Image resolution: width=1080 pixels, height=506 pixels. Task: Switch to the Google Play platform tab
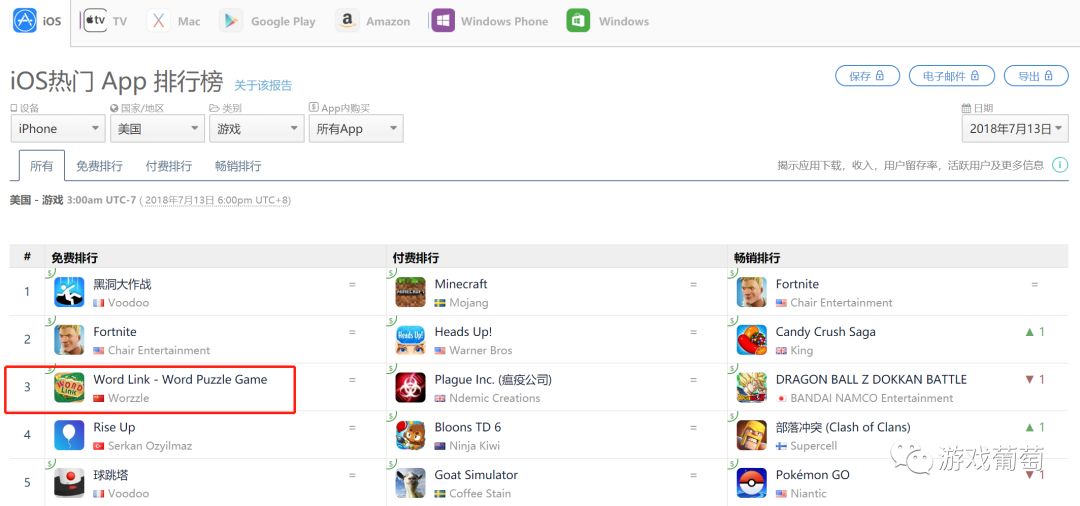coord(267,21)
